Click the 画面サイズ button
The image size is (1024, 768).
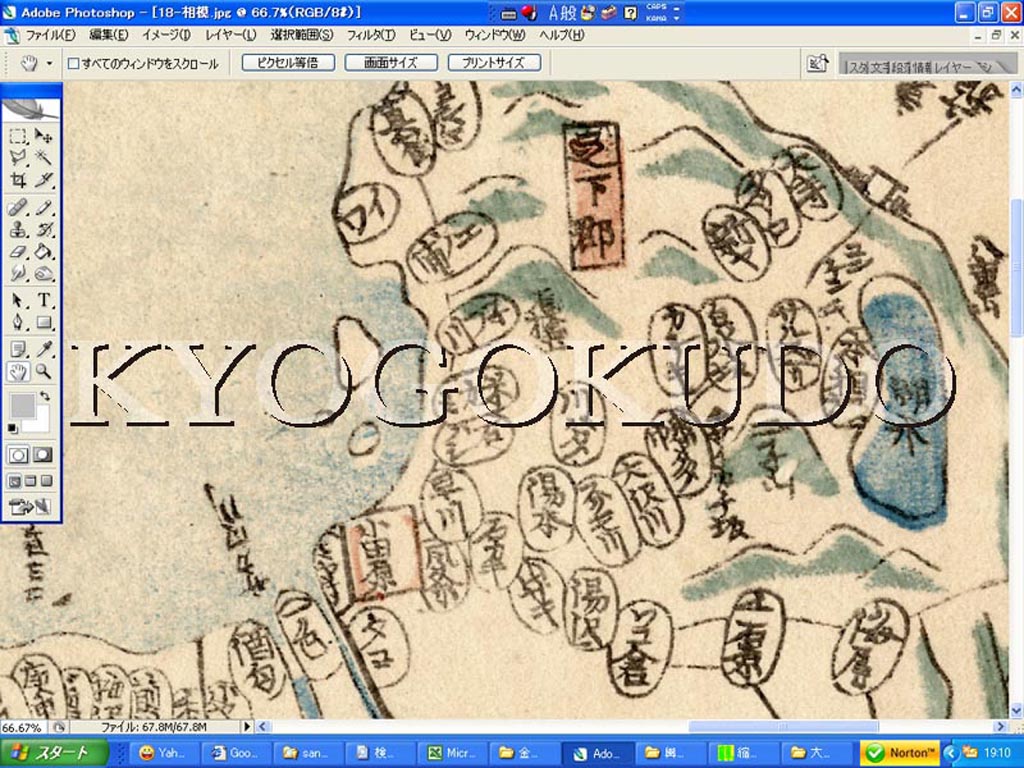point(391,63)
